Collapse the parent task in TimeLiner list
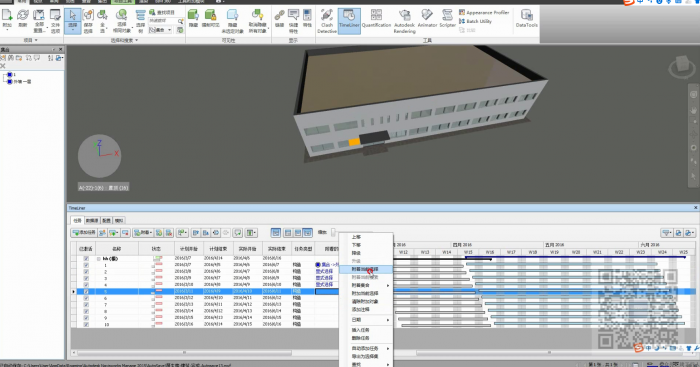 click(x=99, y=259)
